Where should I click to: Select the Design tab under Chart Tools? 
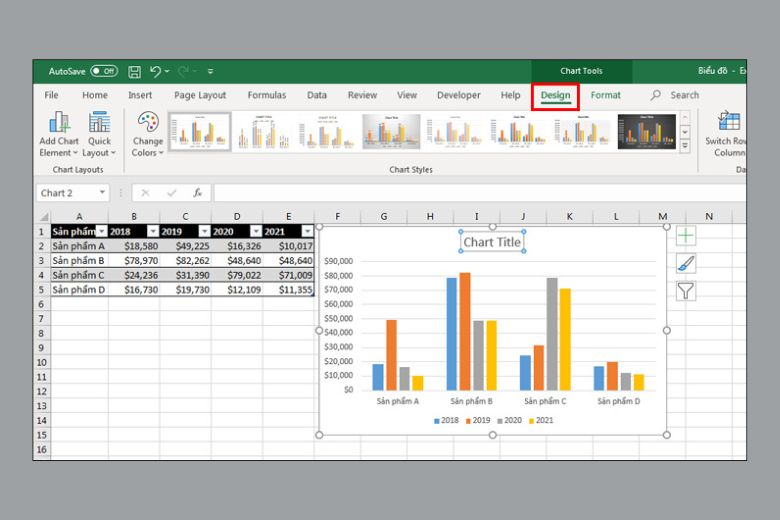click(x=555, y=96)
